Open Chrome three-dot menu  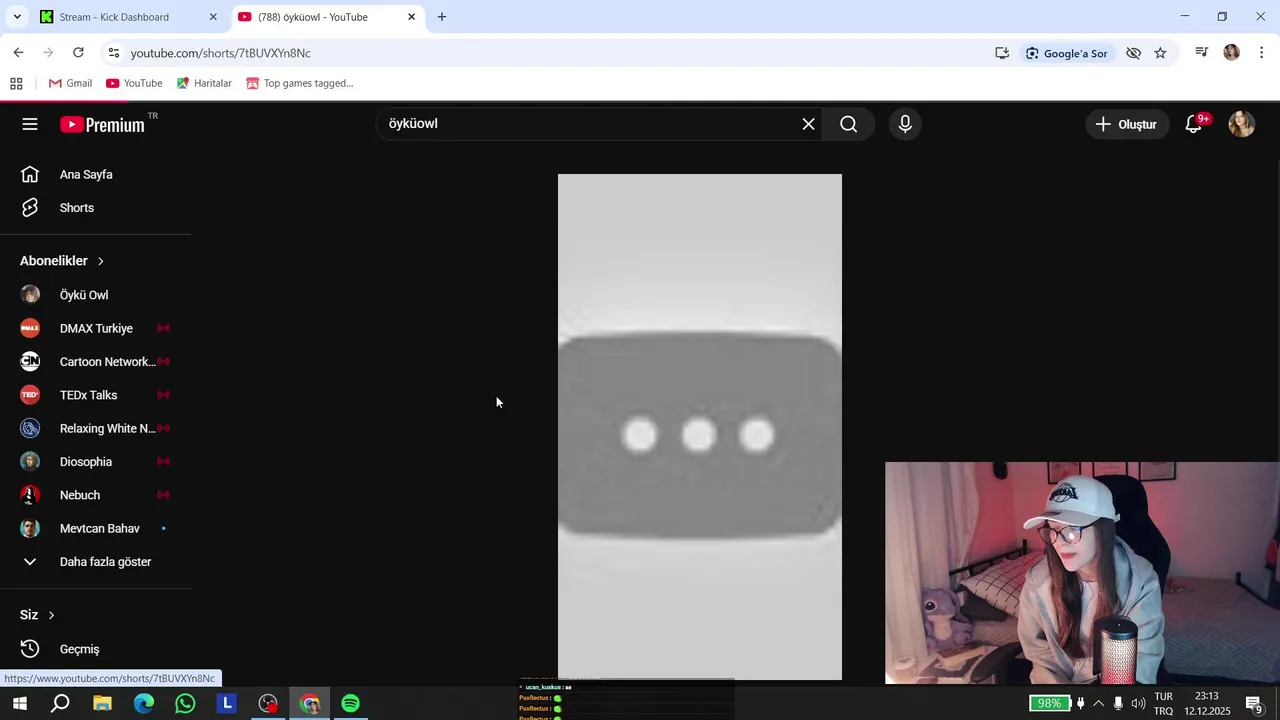tap(1262, 53)
